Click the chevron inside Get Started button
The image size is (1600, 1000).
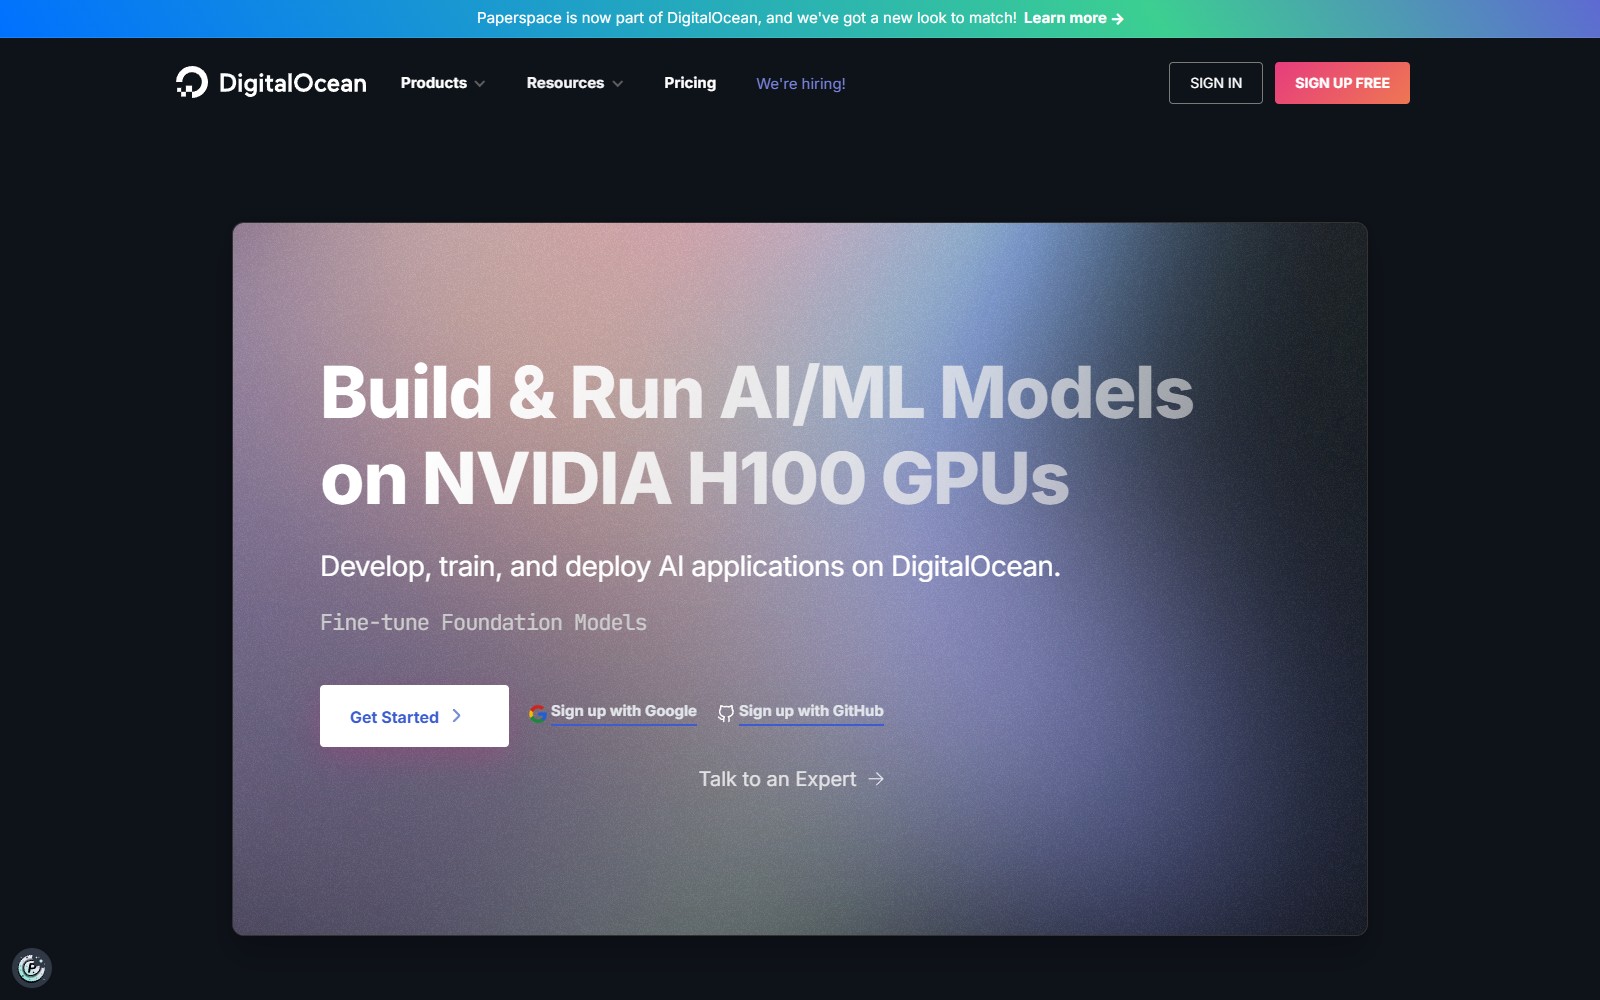tap(457, 716)
